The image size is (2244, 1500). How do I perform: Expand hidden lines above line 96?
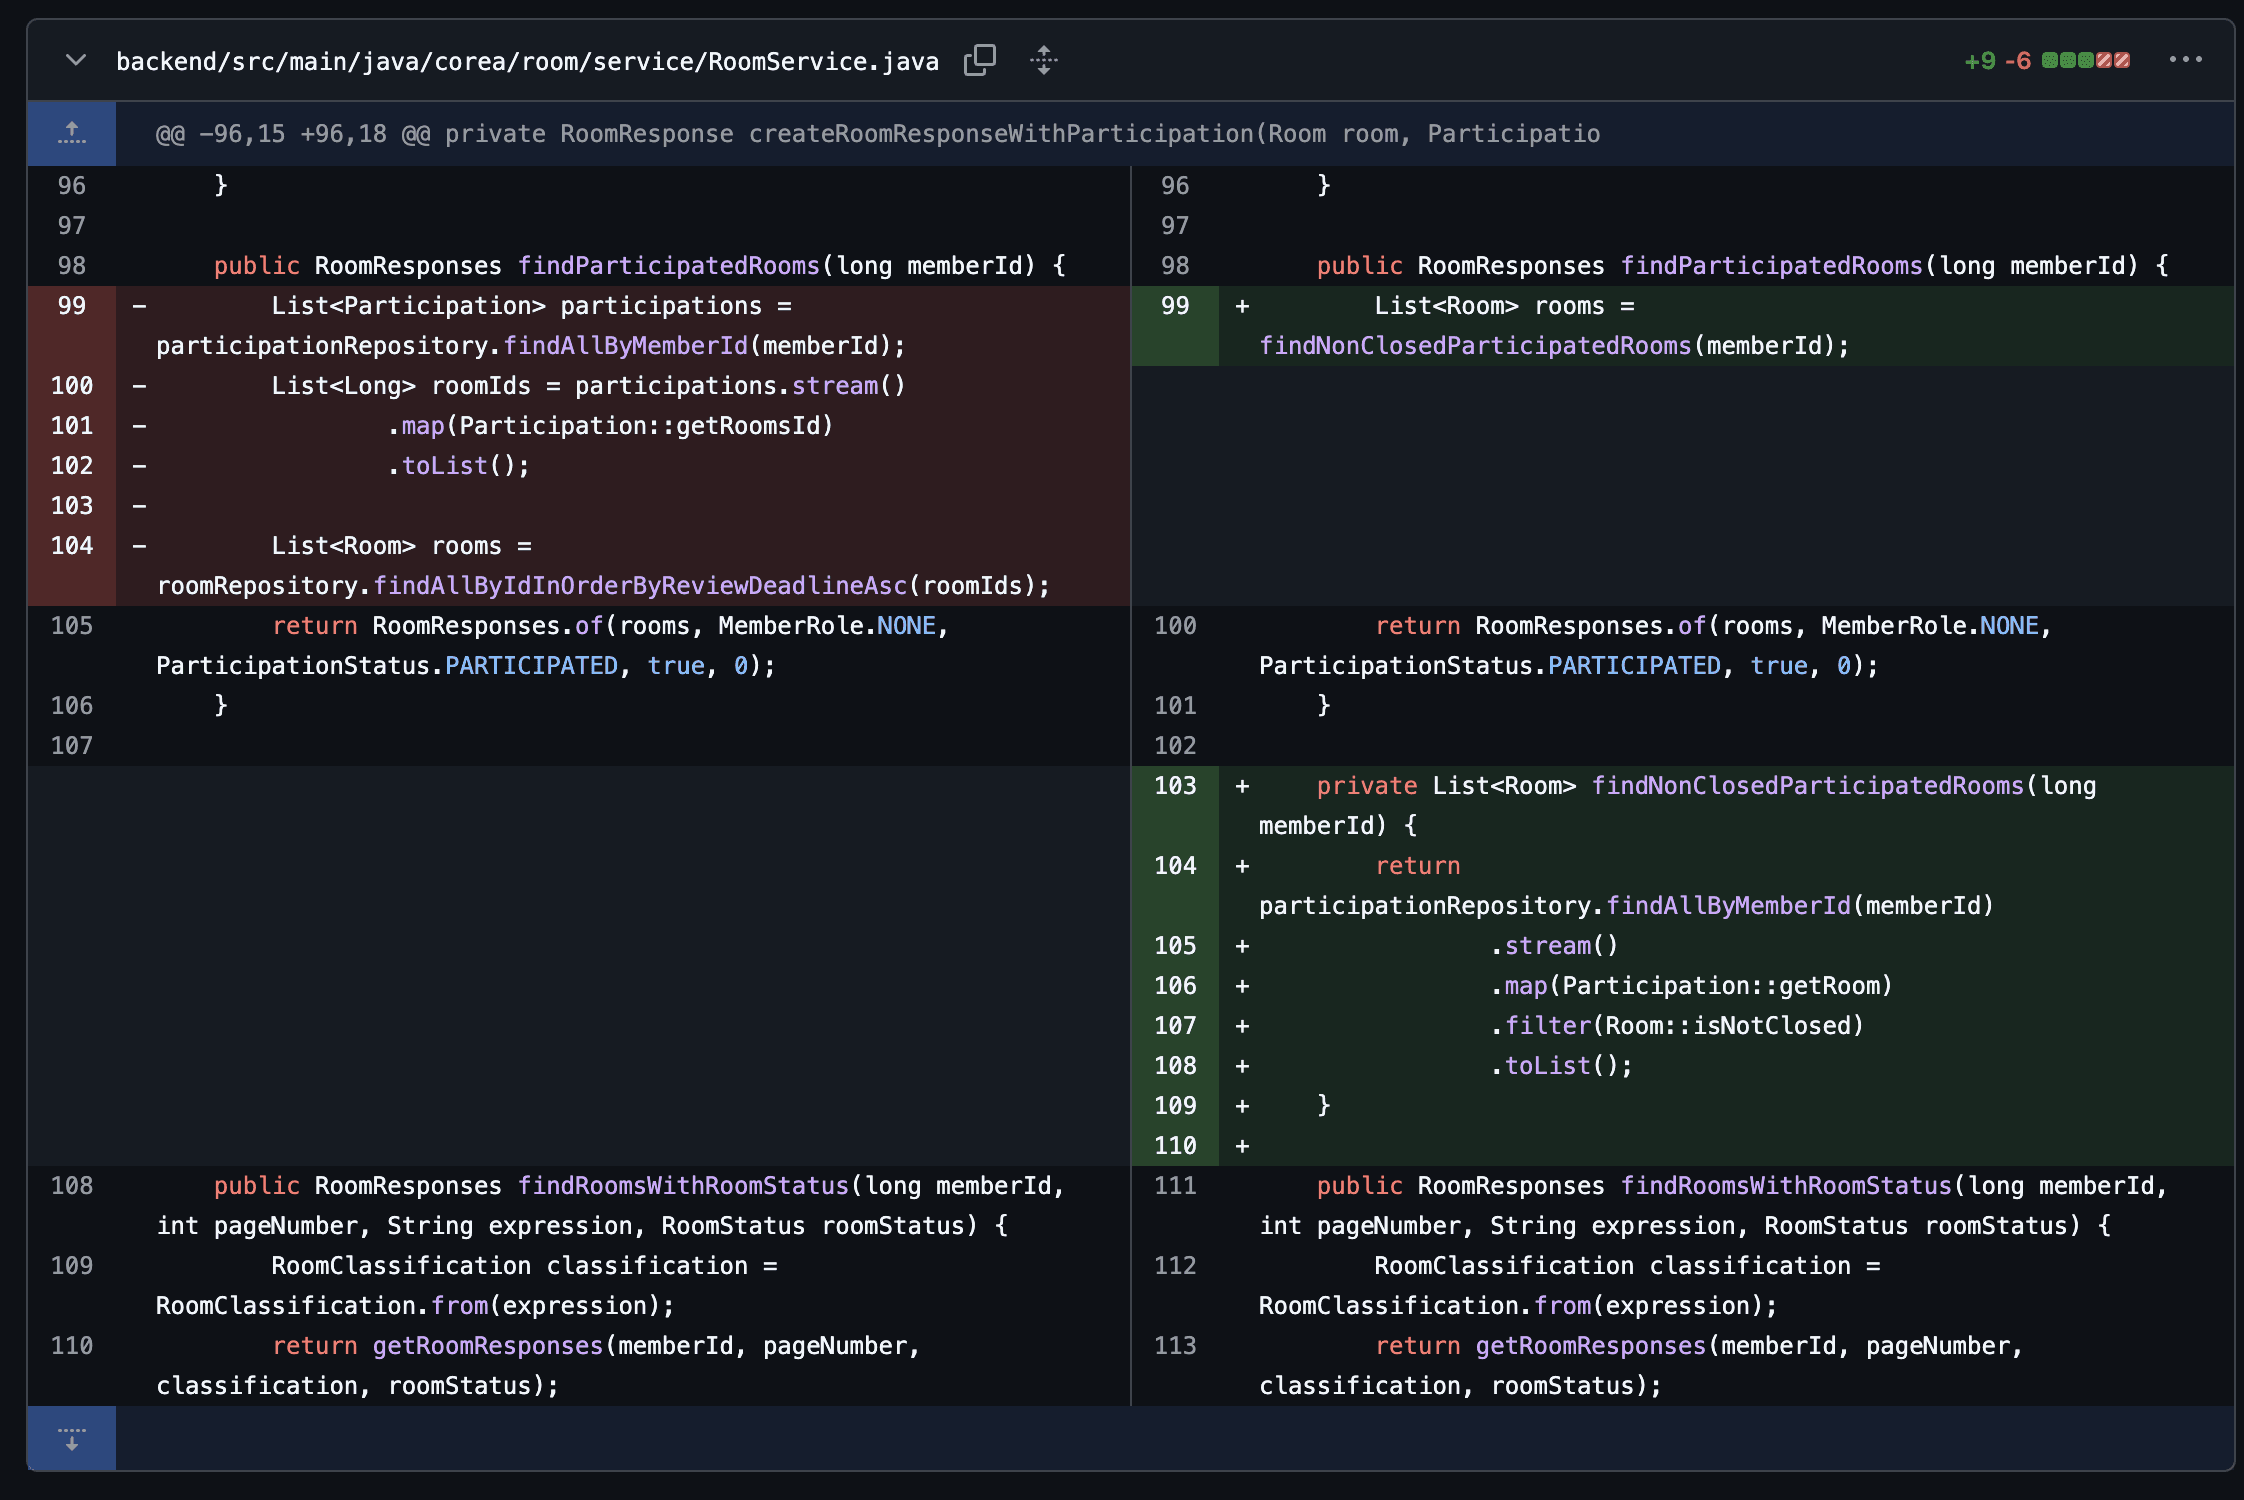[x=72, y=133]
